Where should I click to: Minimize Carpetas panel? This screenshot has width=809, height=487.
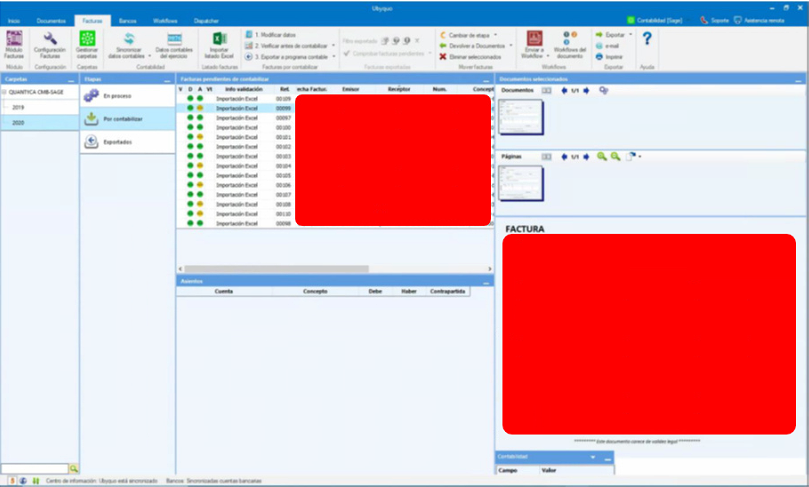click(71, 80)
